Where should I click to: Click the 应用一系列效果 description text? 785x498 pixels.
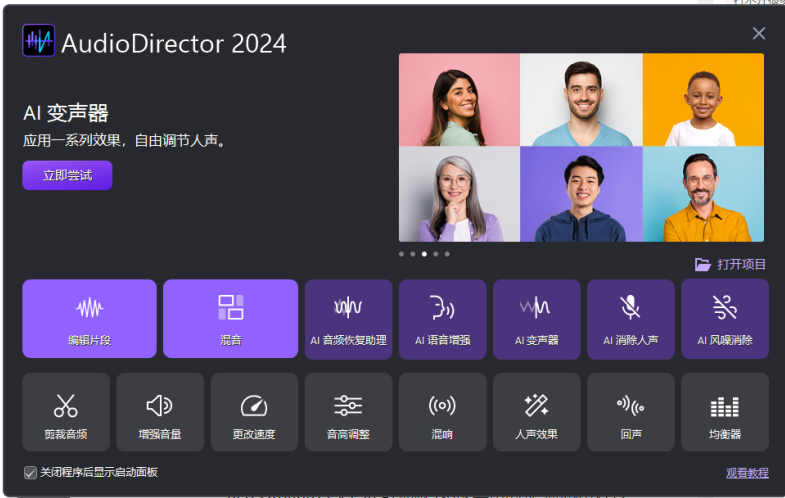(125, 141)
